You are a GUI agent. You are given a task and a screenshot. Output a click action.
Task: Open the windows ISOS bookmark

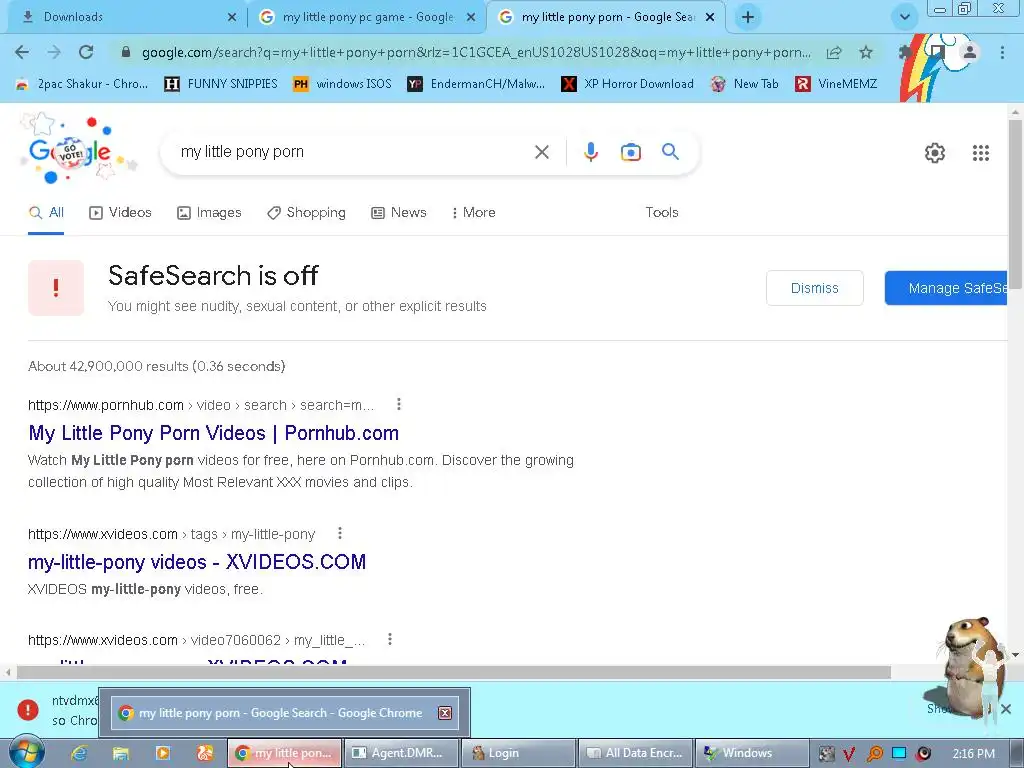tap(342, 84)
